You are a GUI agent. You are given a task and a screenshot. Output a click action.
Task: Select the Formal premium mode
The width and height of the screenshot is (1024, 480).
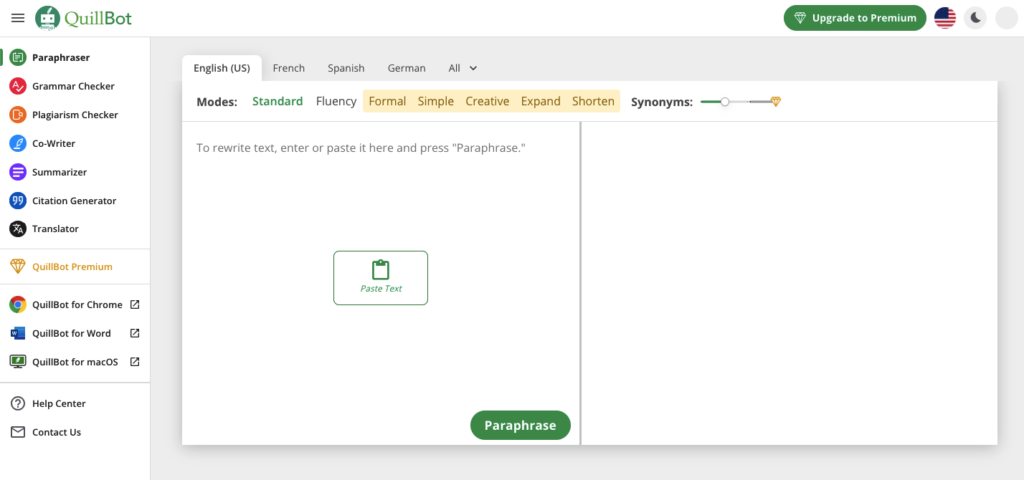point(387,101)
